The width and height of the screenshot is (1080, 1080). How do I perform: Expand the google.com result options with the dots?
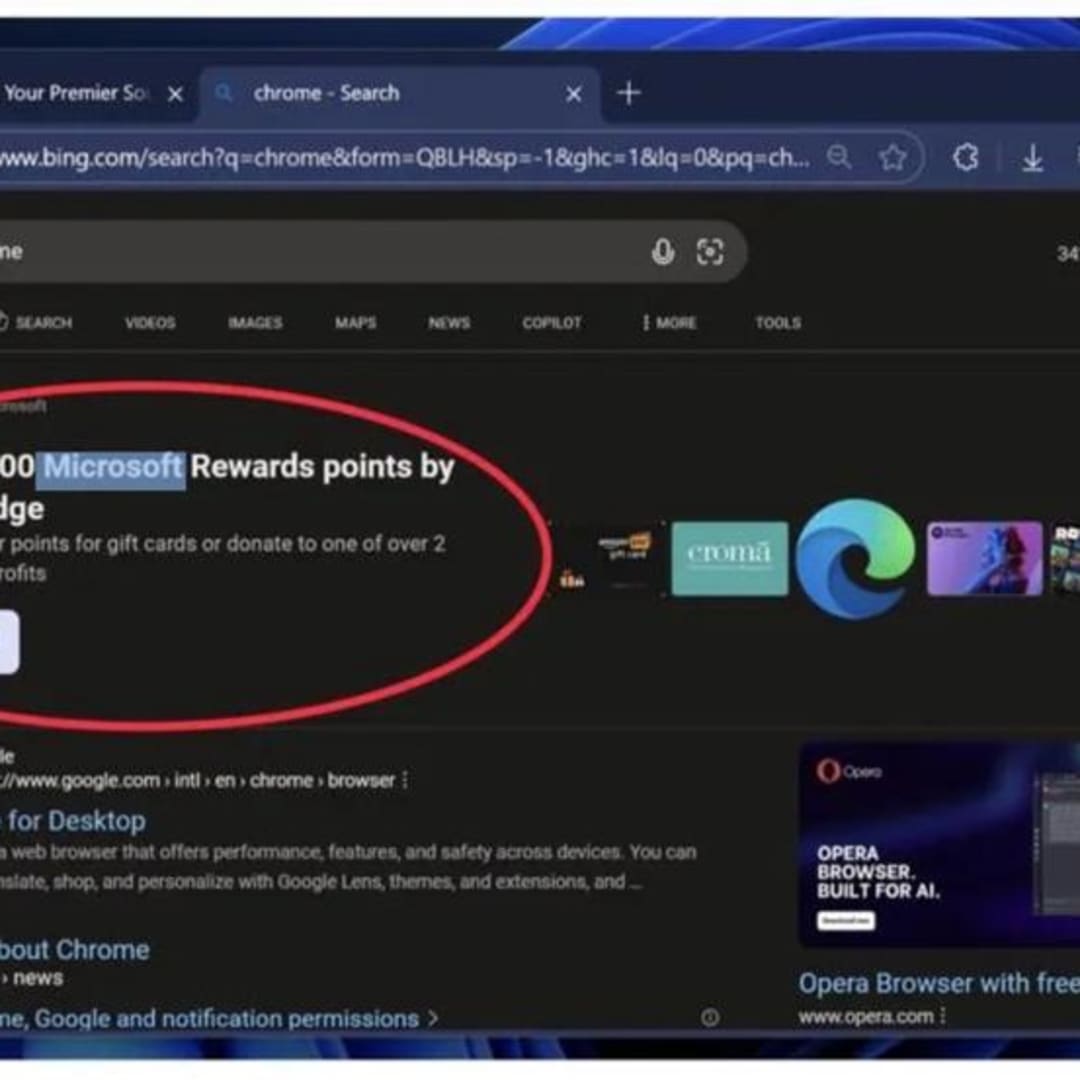pyautogui.click(x=404, y=780)
